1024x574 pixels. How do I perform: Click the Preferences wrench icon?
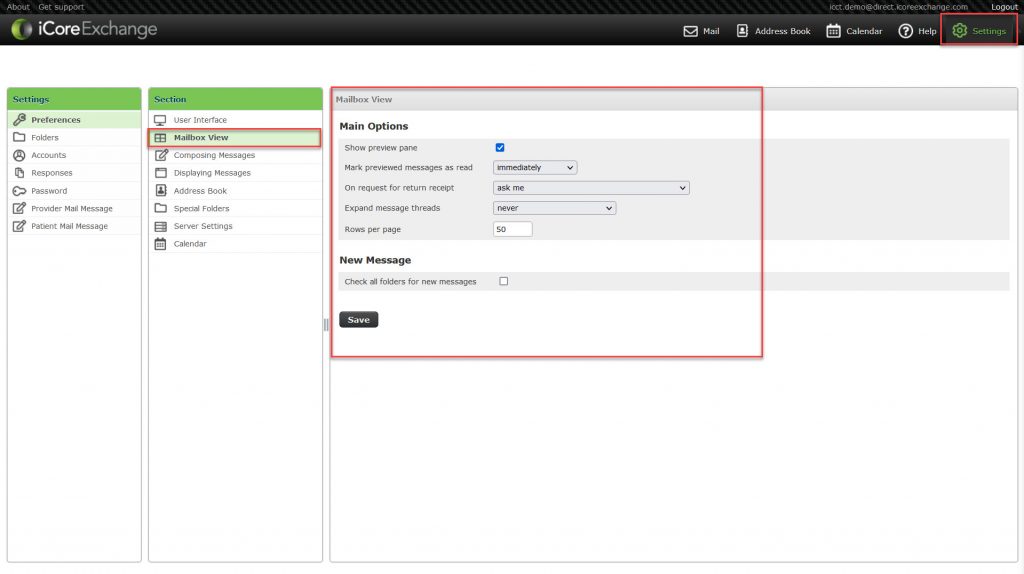click(20, 120)
